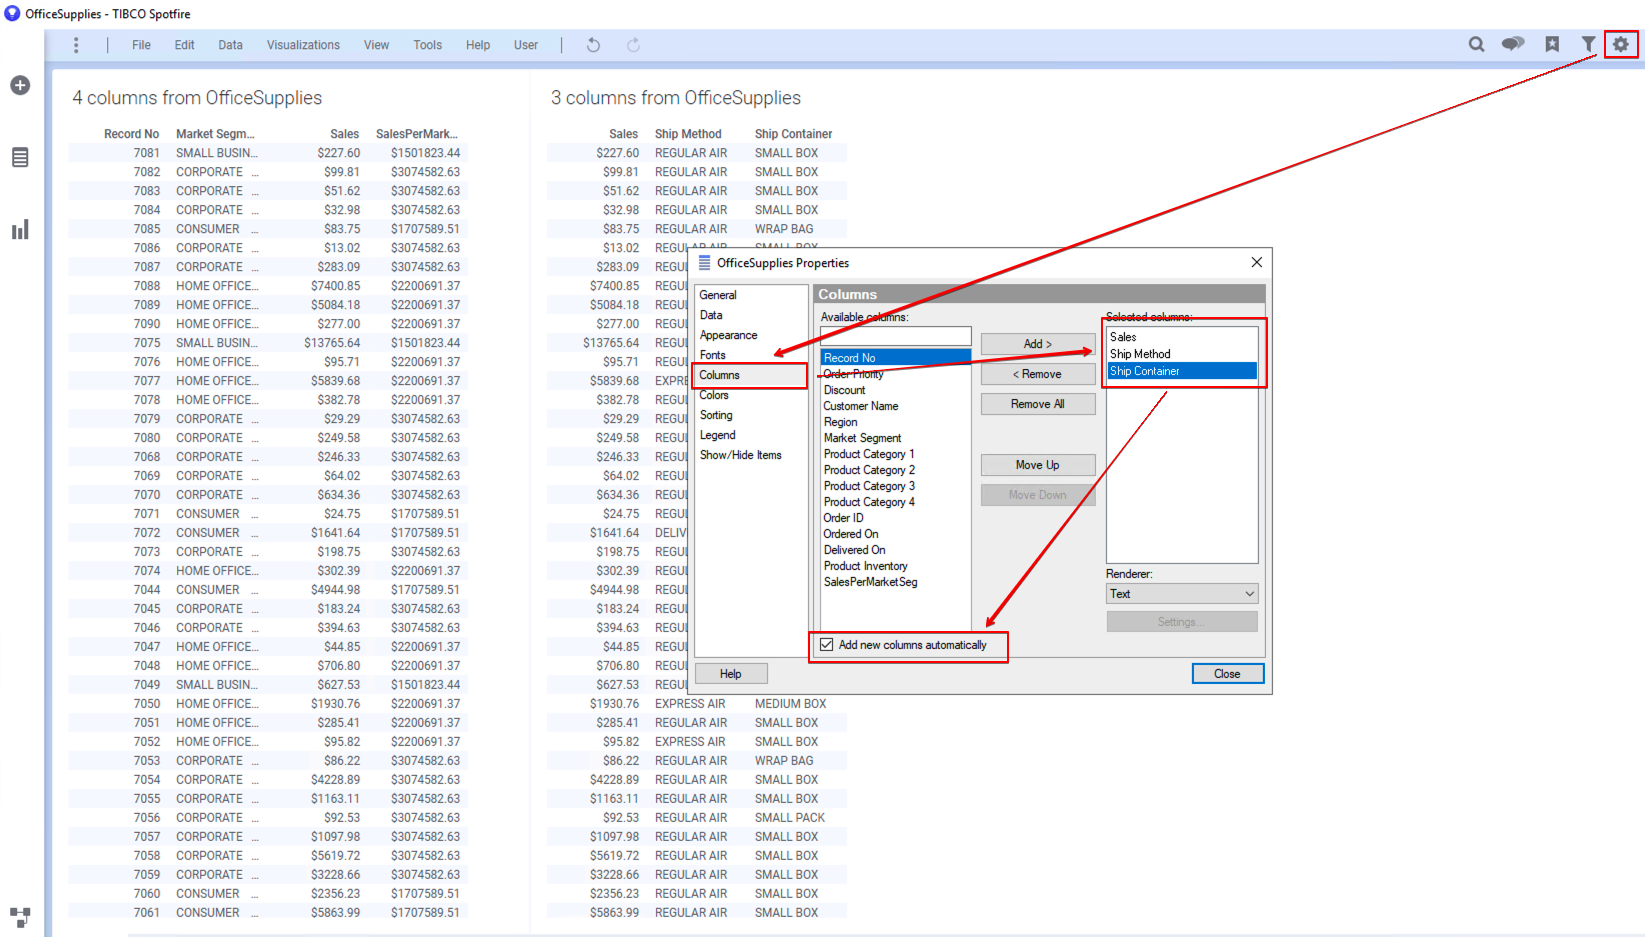Click the Help button in dialog
The width and height of the screenshot is (1645, 937).
(731, 674)
